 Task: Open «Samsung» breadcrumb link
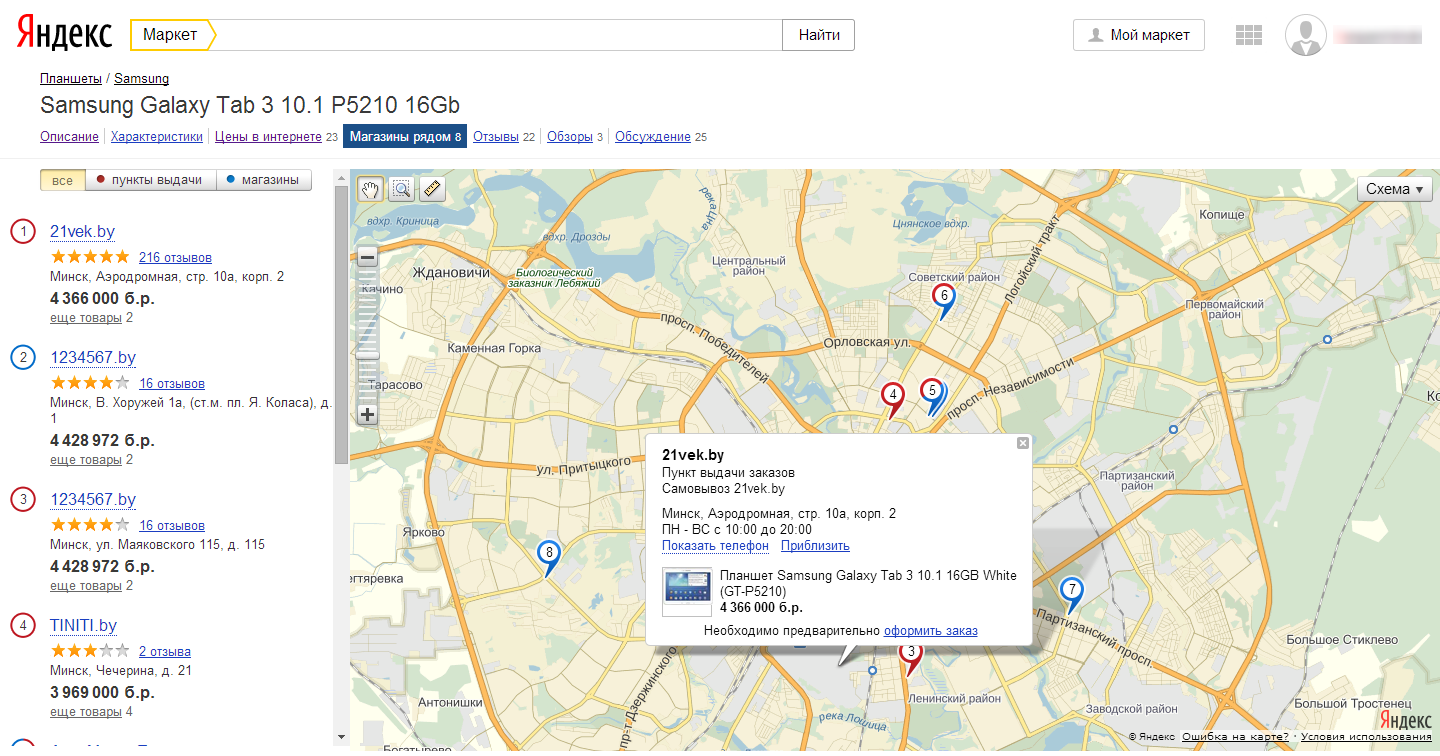point(141,78)
